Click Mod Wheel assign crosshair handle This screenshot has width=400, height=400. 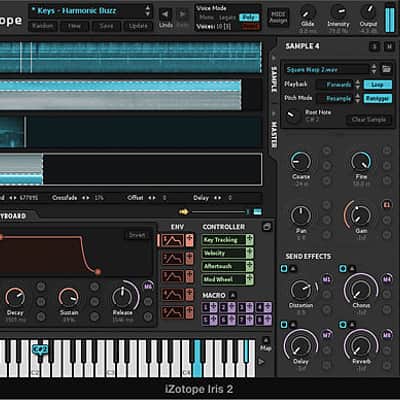tap(250, 279)
